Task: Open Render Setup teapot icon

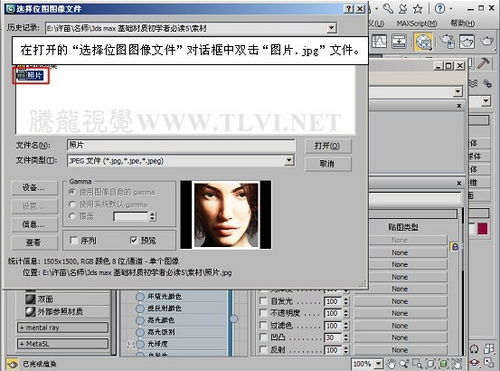Action: point(447,42)
